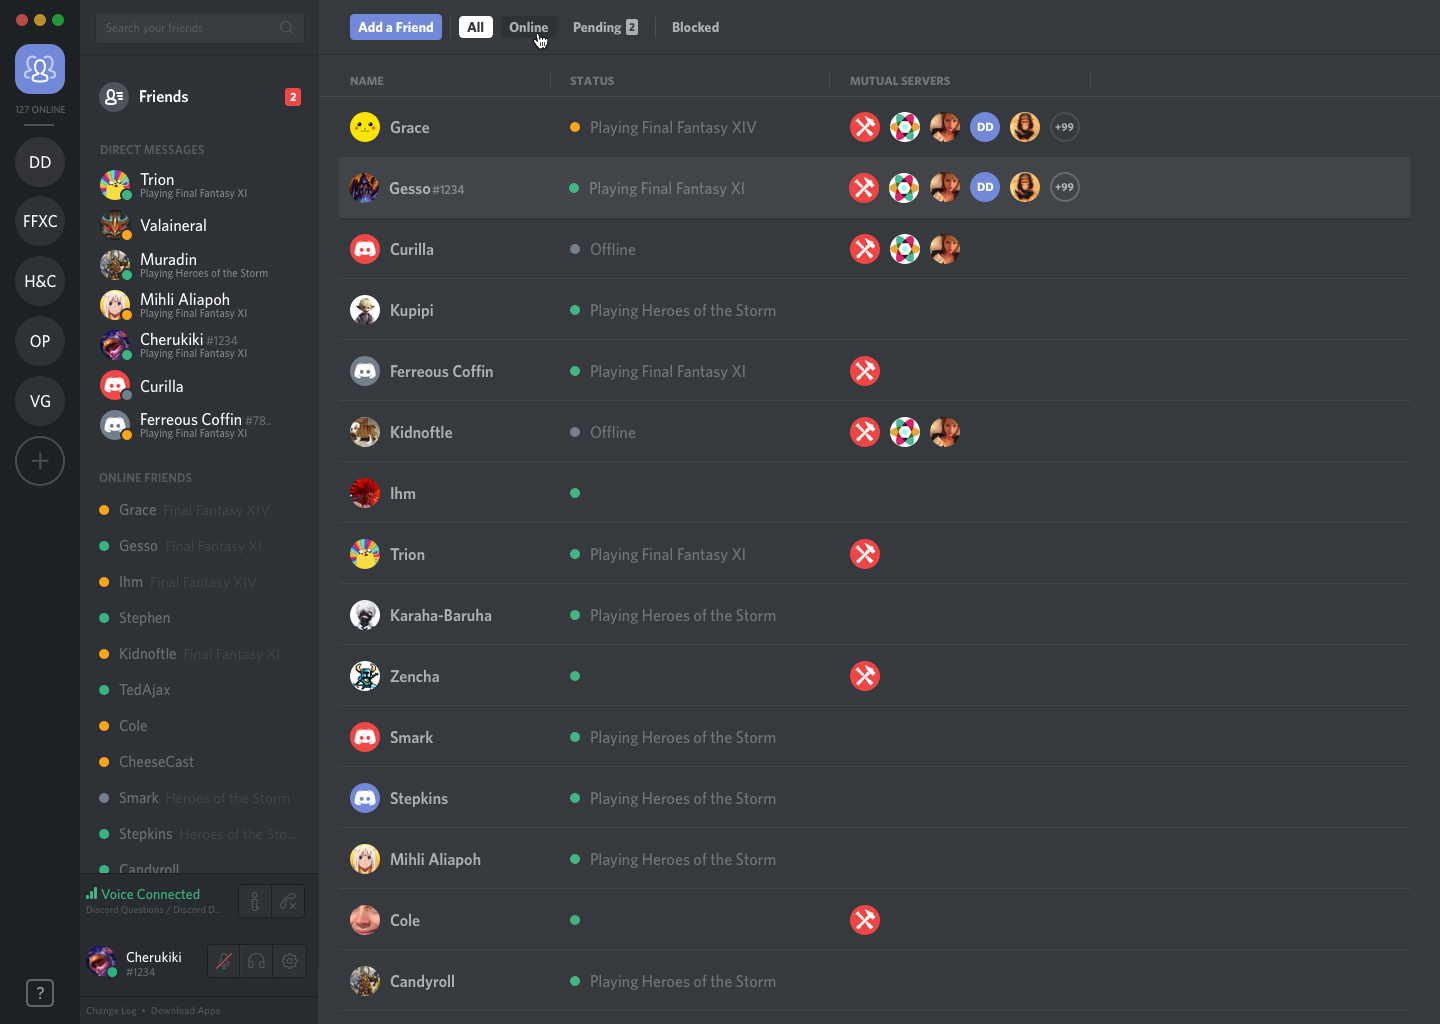The height and width of the screenshot is (1024, 1440).
Task: Open the OP server
Action: coord(40,342)
